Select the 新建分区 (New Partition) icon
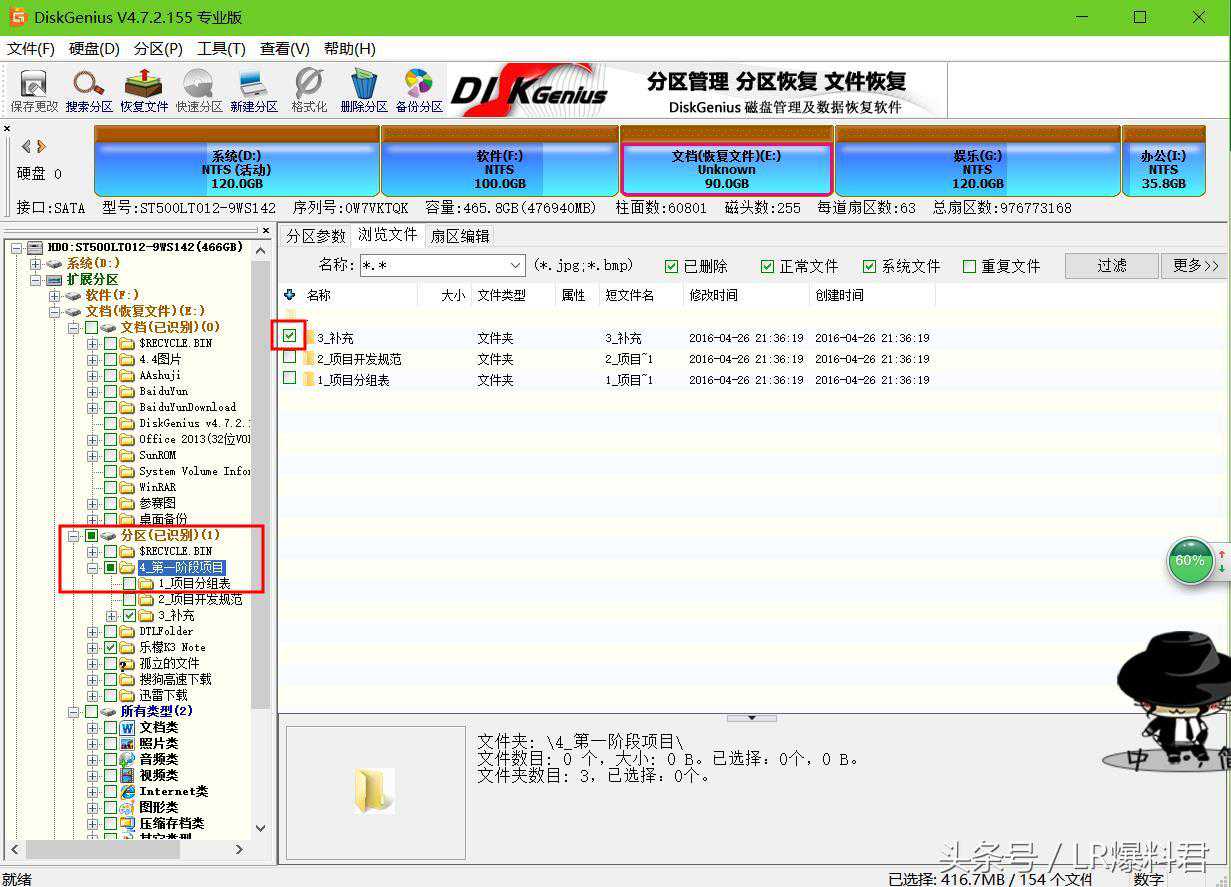 pyautogui.click(x=254, y=90)
